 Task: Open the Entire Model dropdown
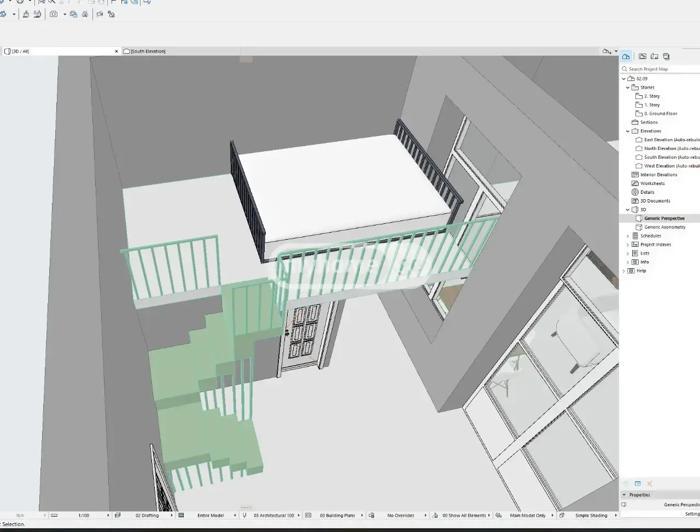tap(213, 515)
